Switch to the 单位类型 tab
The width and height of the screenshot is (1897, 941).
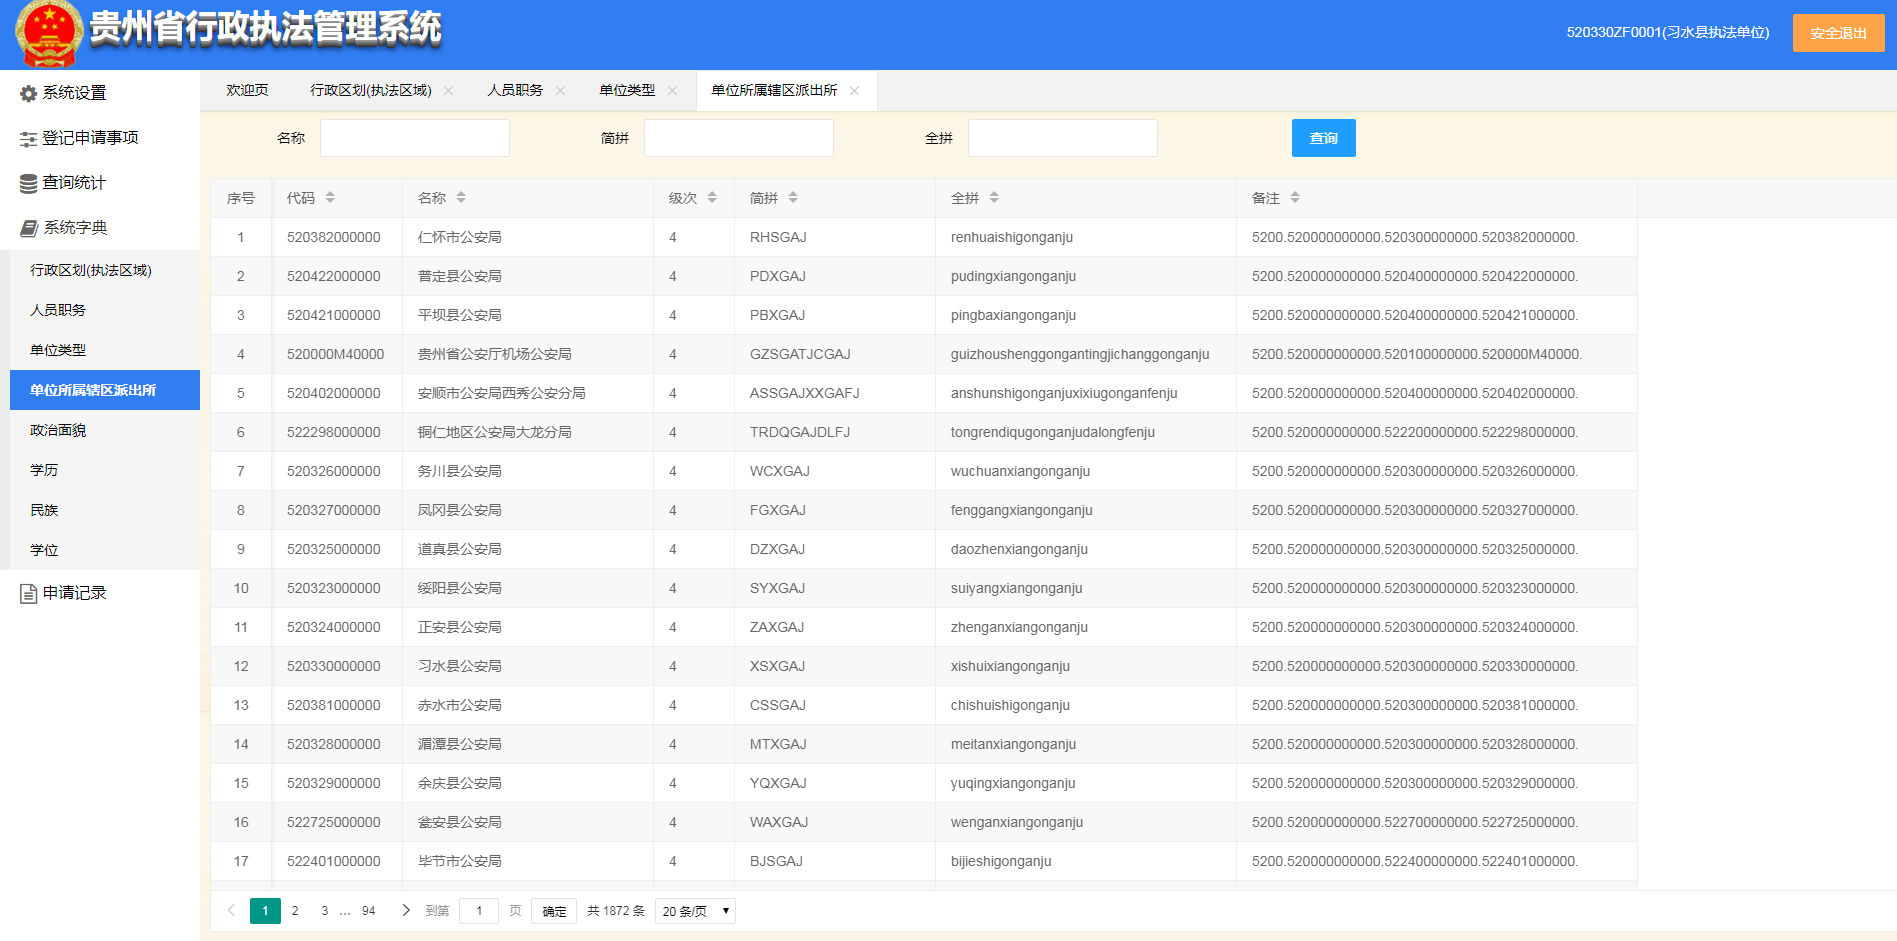pos(627,91)
